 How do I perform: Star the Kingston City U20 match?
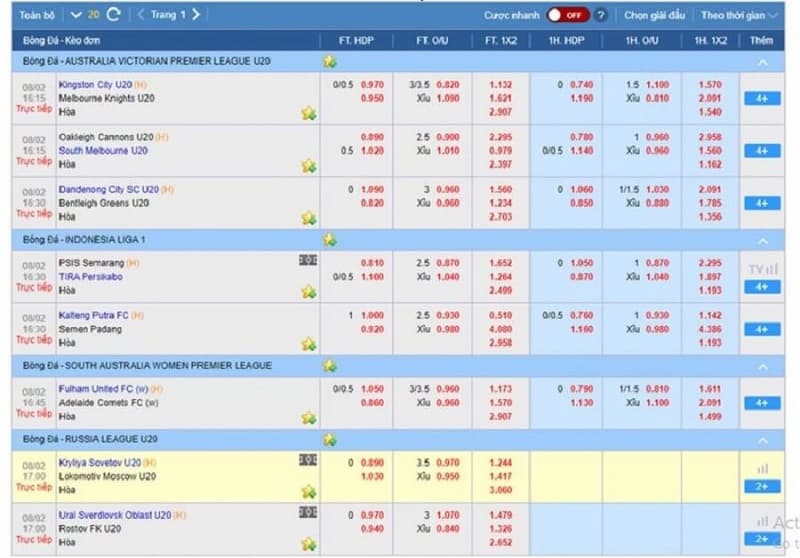click(309, 113)
